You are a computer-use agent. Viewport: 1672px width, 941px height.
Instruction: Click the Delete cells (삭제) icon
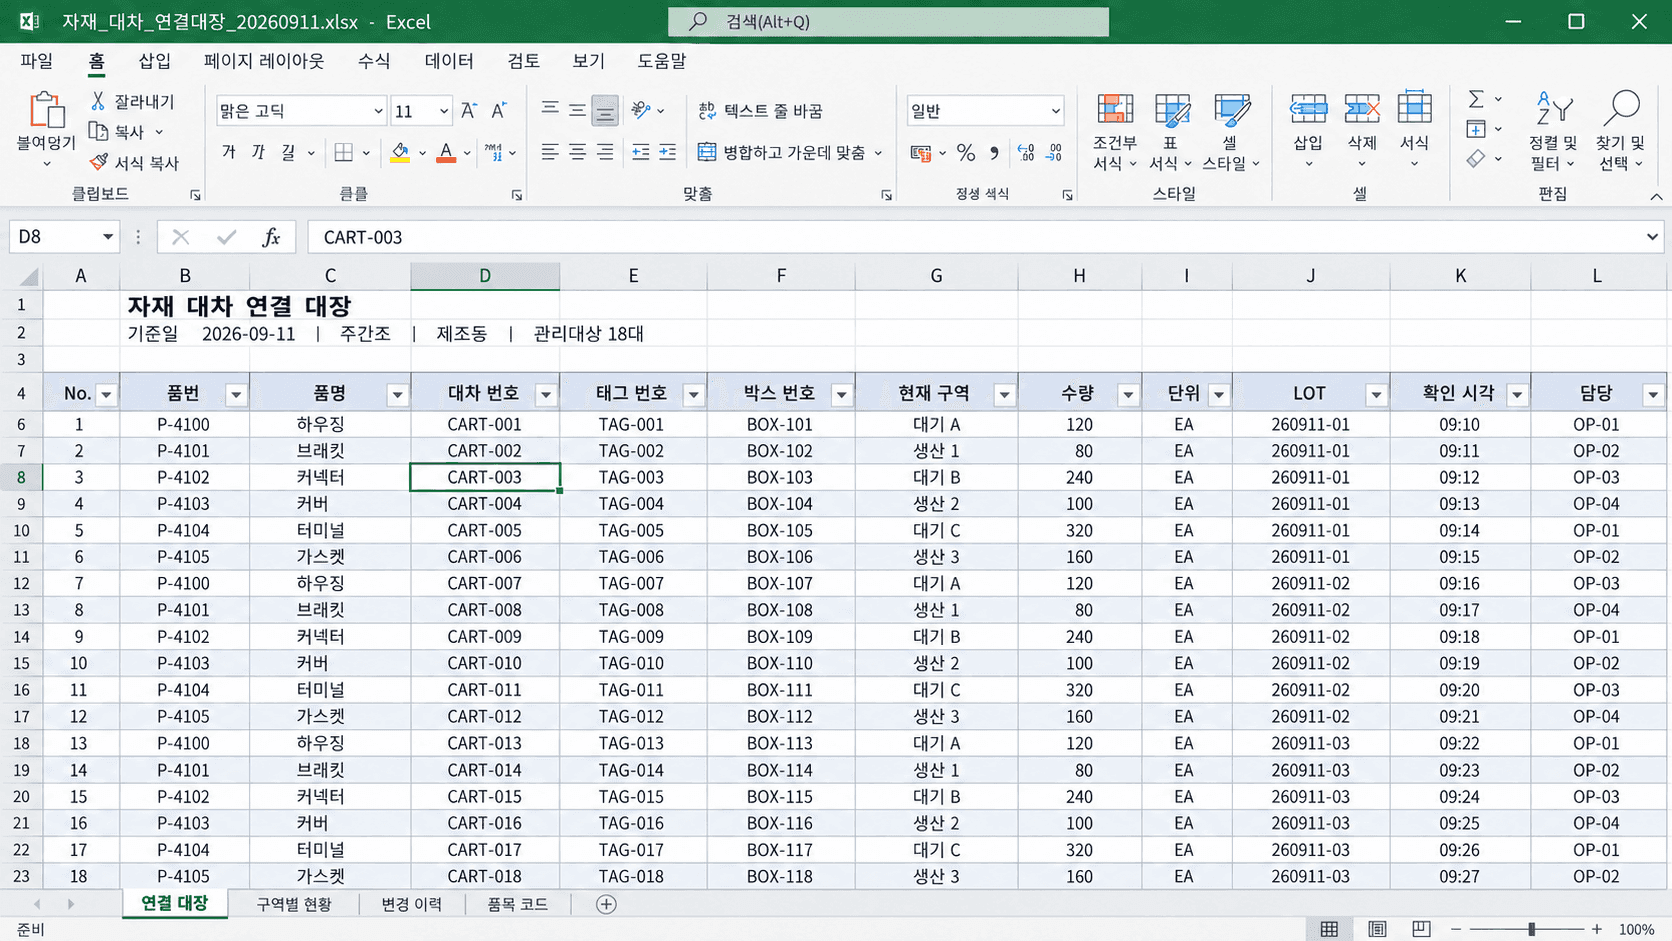(1362, 109)
